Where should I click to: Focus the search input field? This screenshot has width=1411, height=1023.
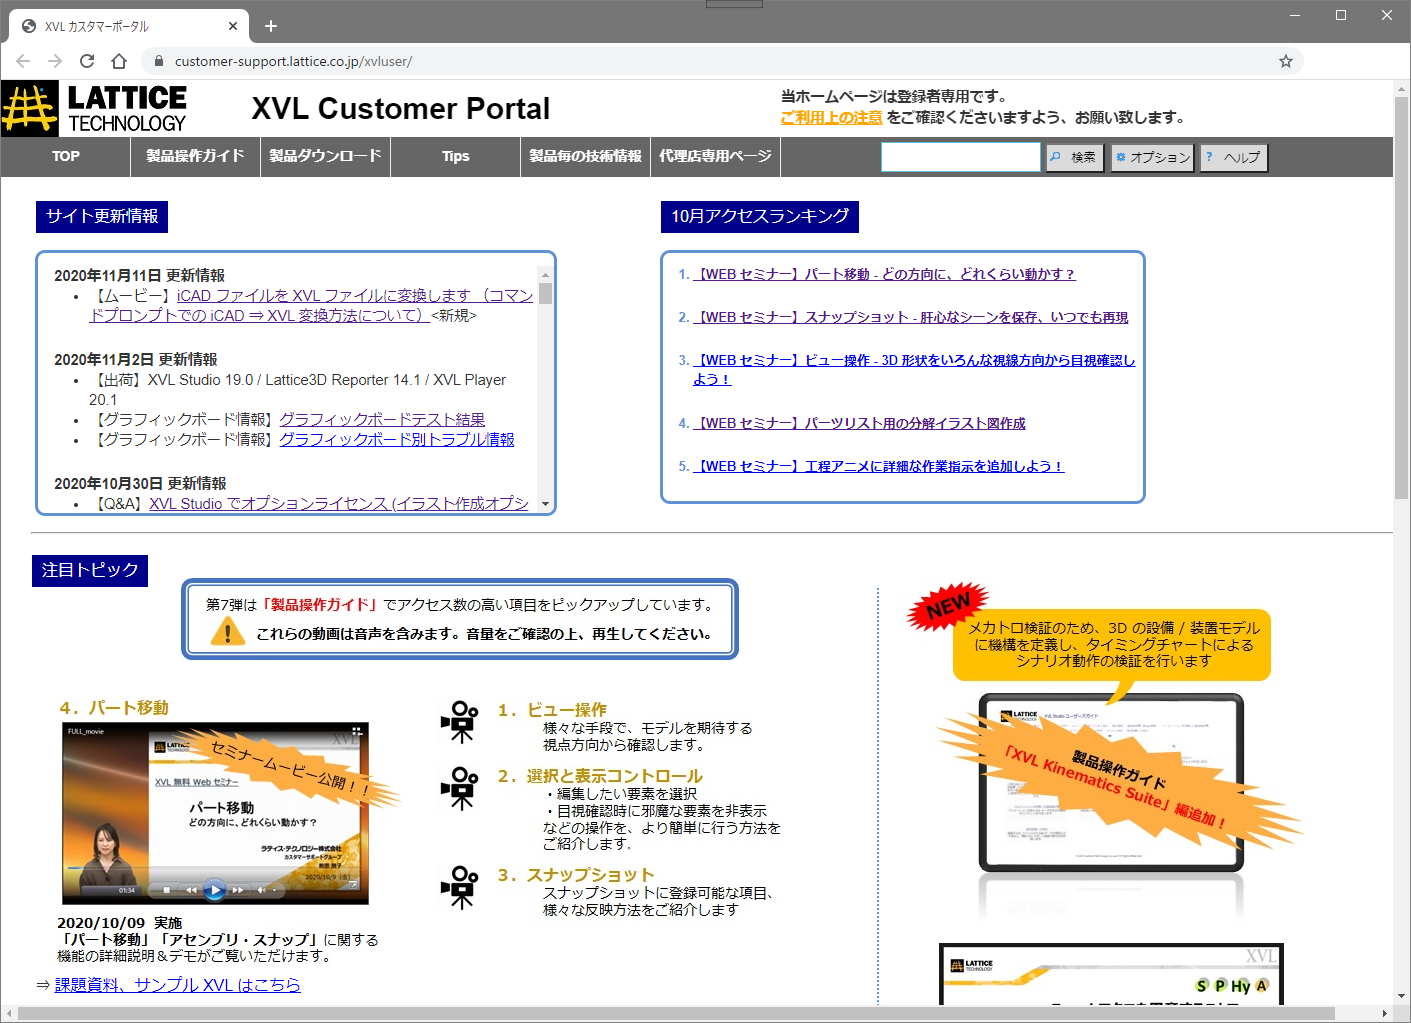pos(961,157)
